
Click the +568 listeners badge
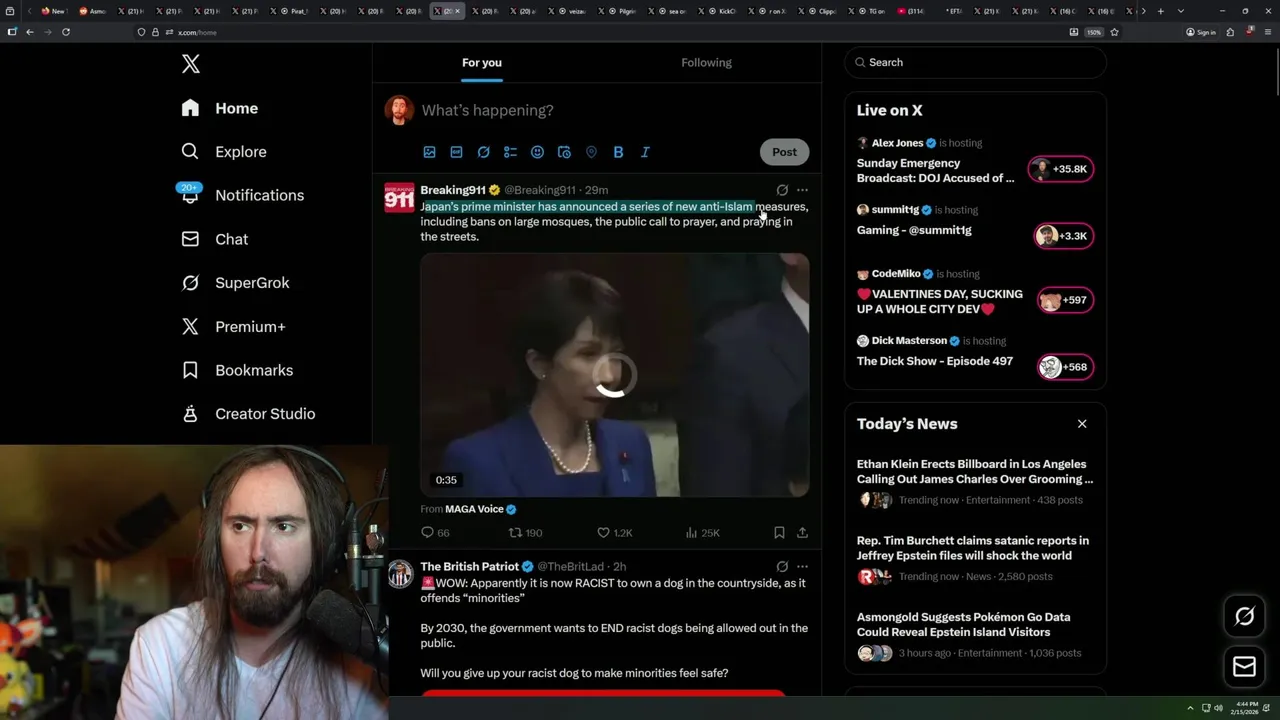[1066, 367]
